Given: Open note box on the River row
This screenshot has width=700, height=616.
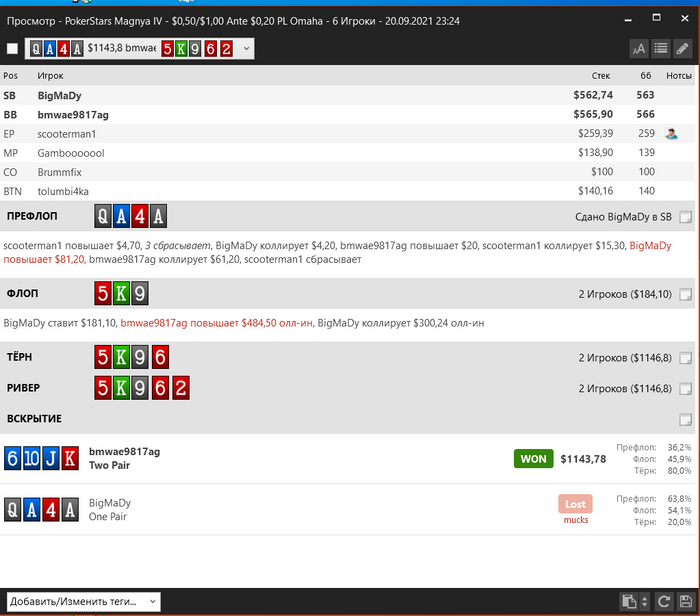Looking at the screenshot, I should tap(685, 389).
